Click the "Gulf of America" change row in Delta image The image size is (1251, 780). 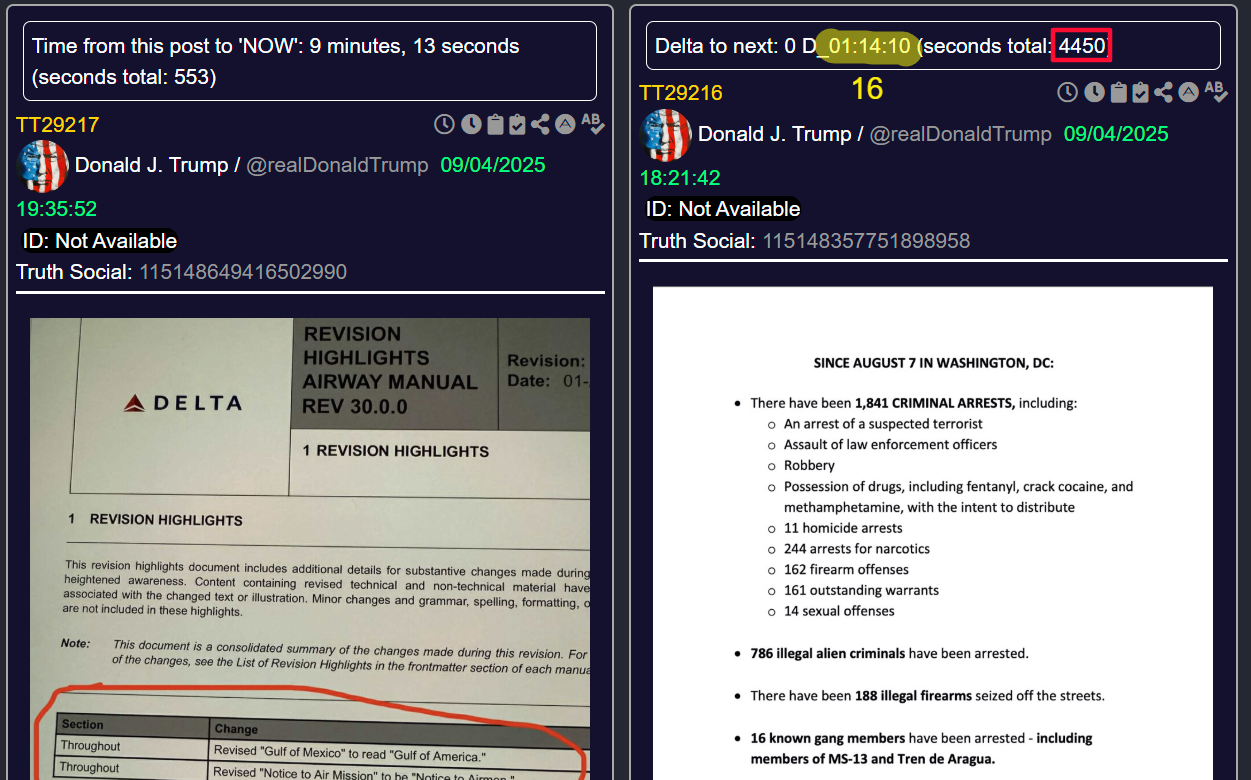(x=320, y=750)
